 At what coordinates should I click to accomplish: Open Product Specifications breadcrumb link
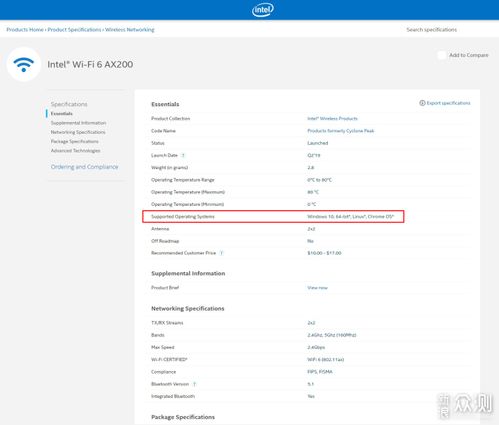(74, 30)
